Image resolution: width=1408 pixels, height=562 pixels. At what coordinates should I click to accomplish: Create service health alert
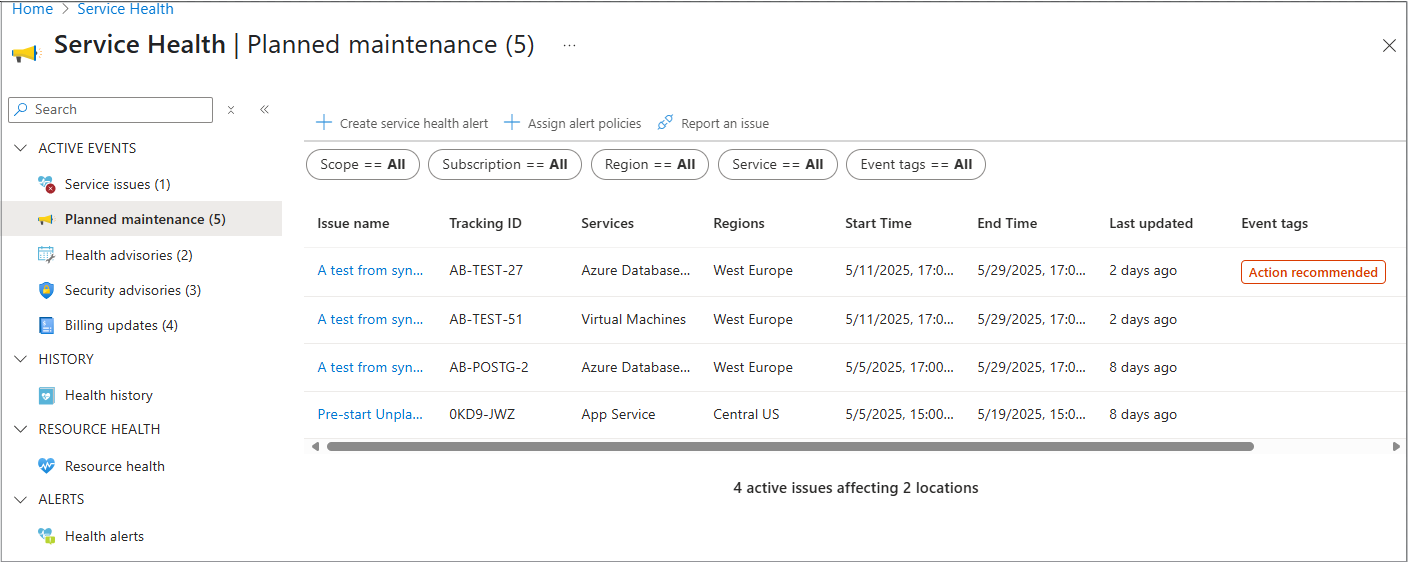point(402,123)
